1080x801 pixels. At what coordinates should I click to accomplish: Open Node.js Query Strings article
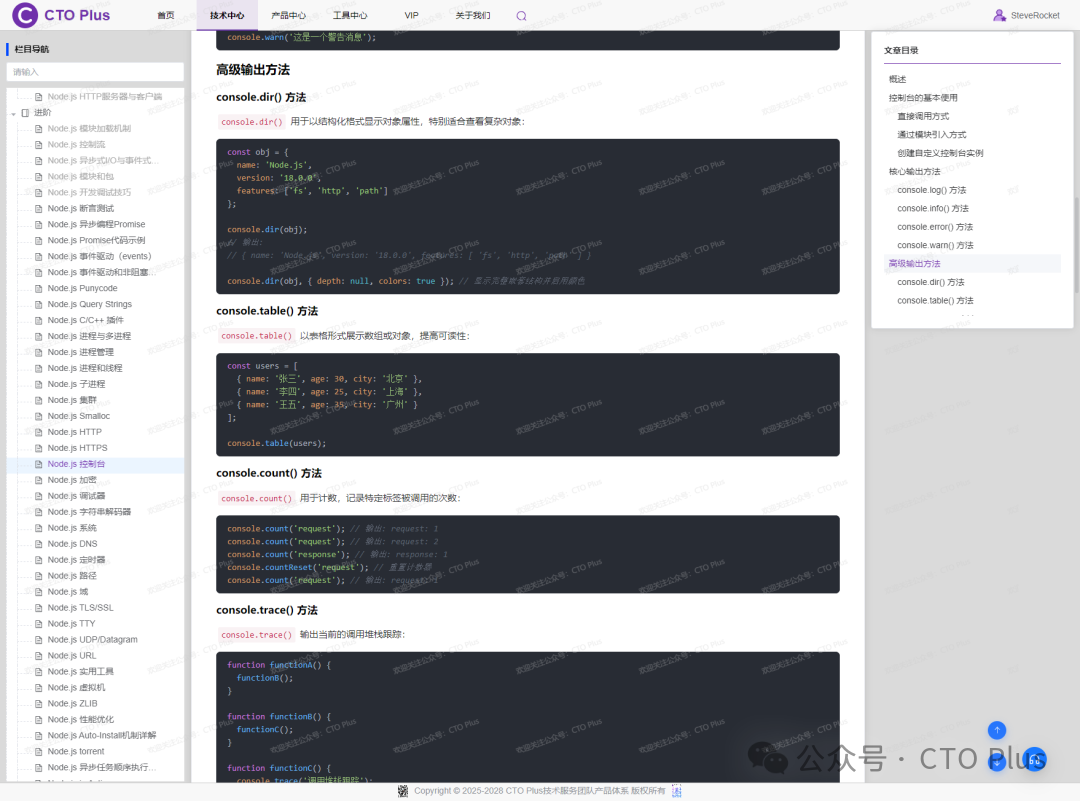90,304
